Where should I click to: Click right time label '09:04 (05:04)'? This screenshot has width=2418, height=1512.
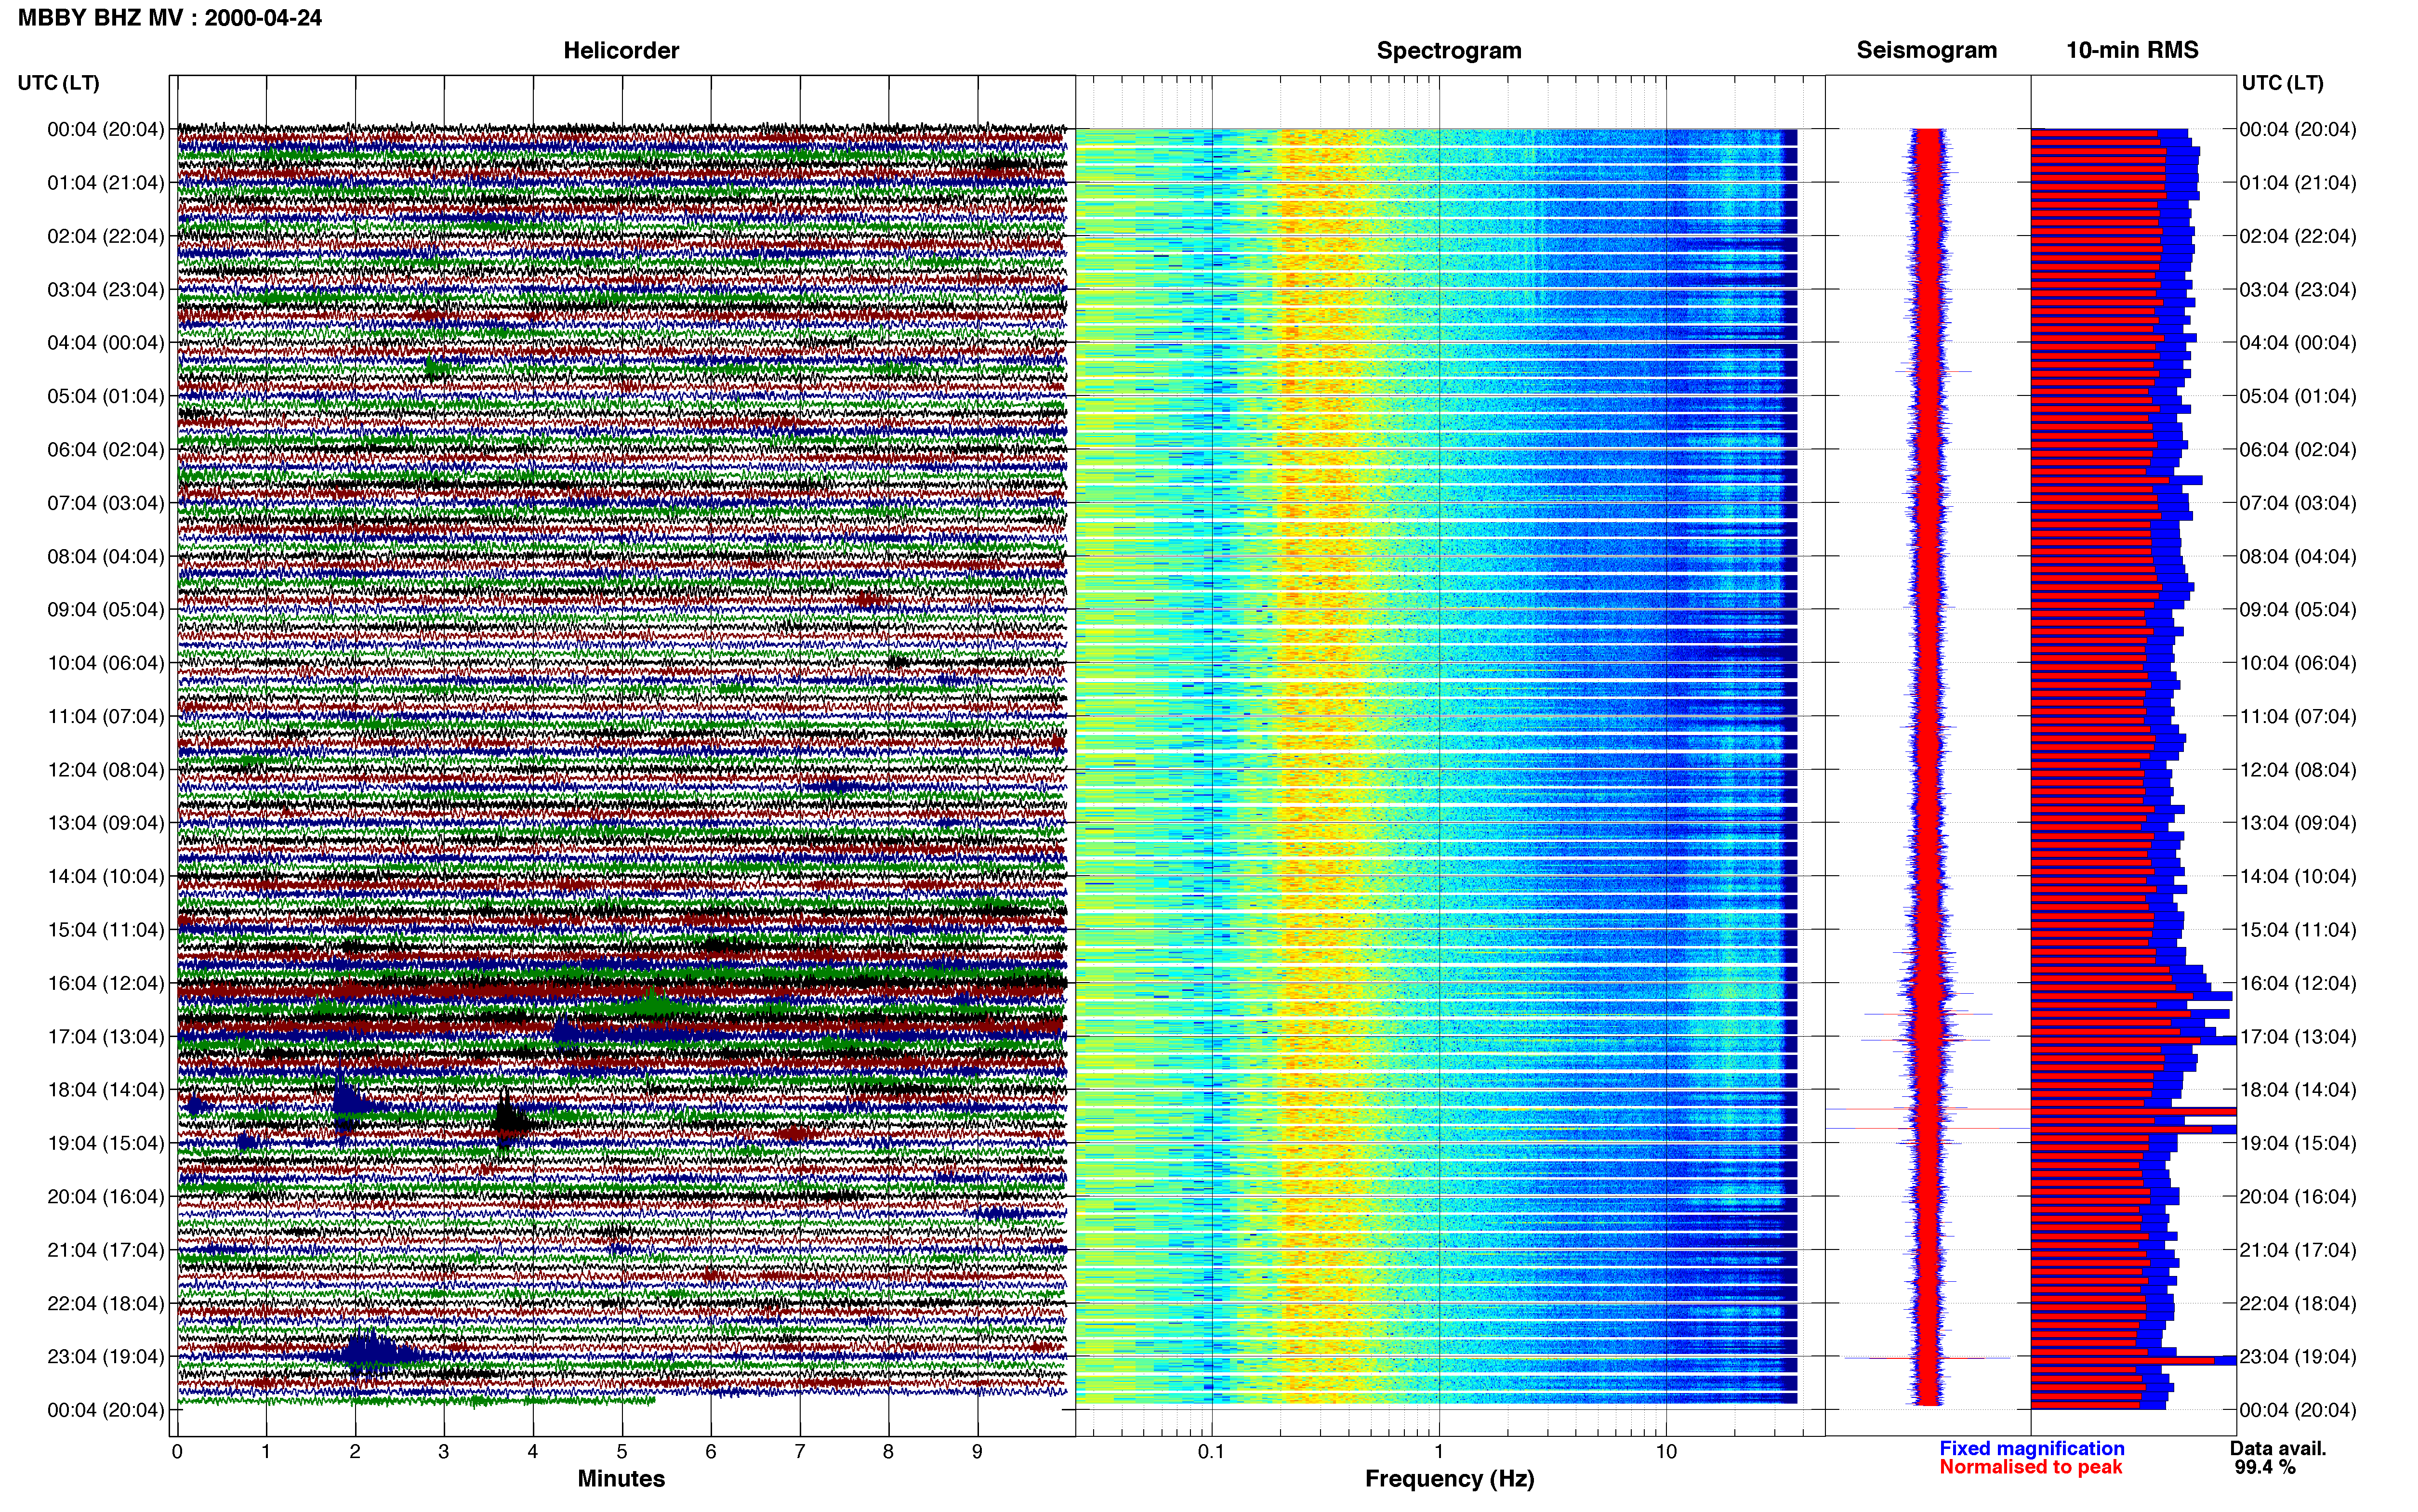(2298, 609)
